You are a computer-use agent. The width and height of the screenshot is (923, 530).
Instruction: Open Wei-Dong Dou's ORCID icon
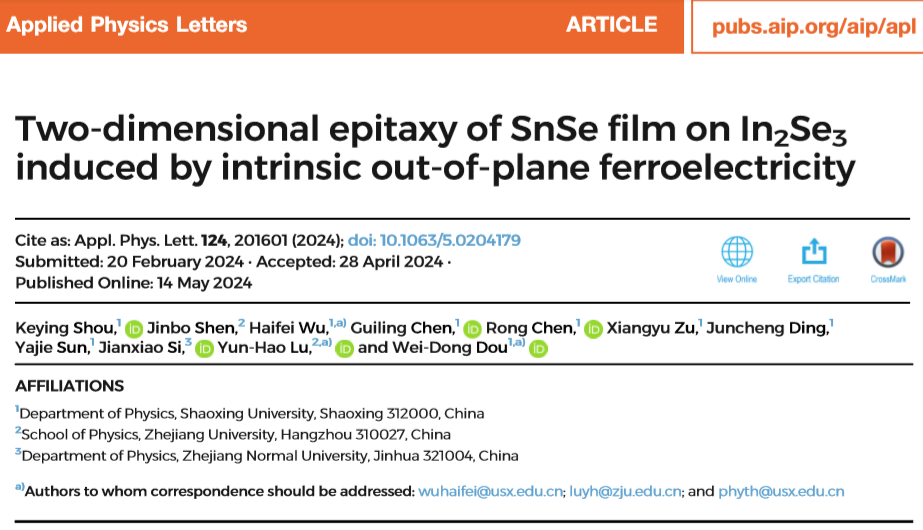click(x=538, y=348)
